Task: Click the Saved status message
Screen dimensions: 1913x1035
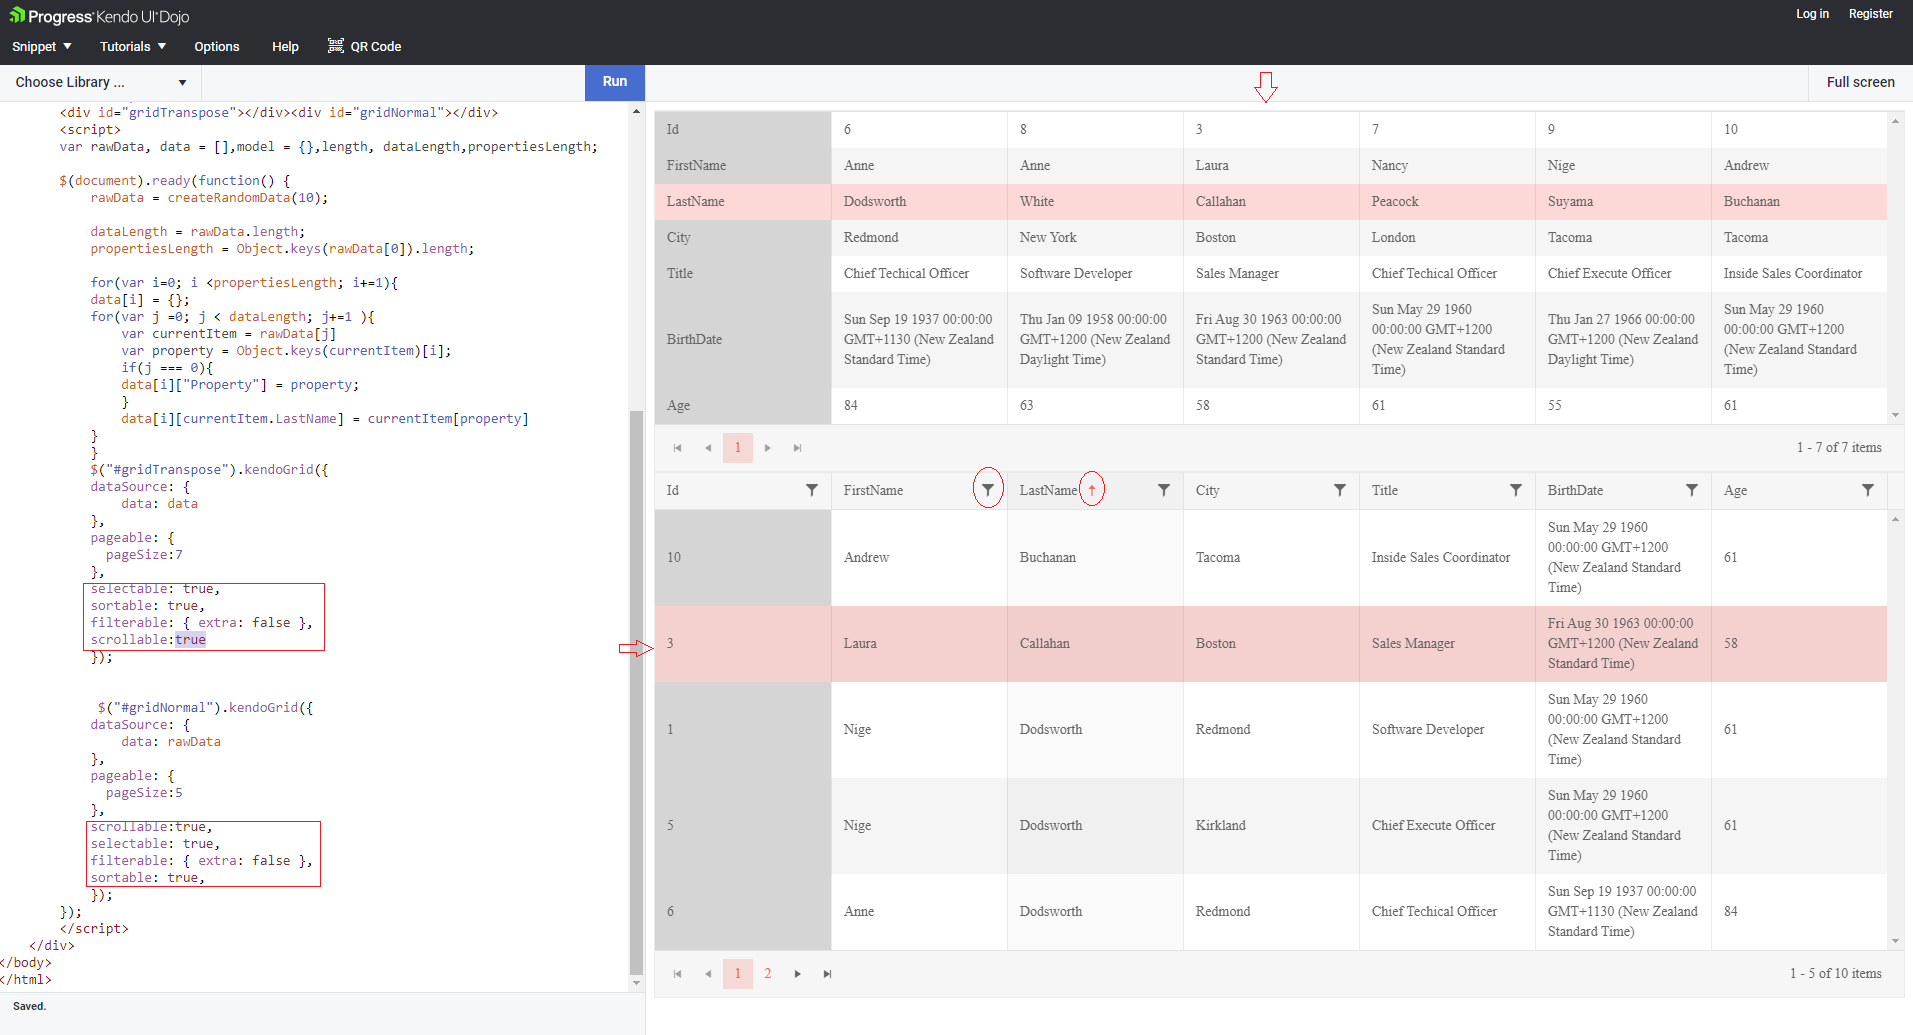Action: coord(30,1006)
